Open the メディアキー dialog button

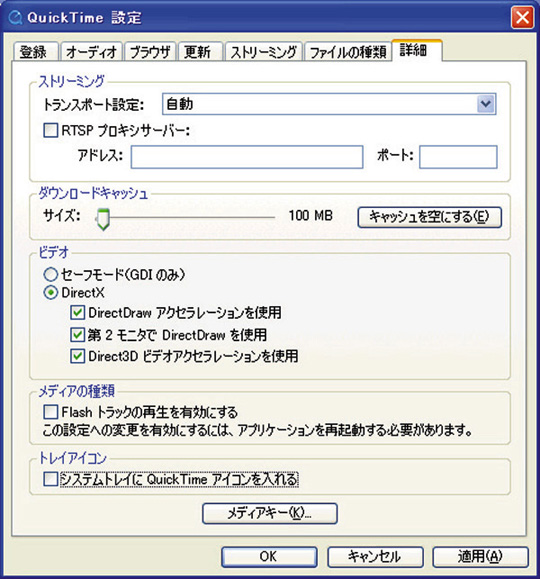tap(270, 513)
